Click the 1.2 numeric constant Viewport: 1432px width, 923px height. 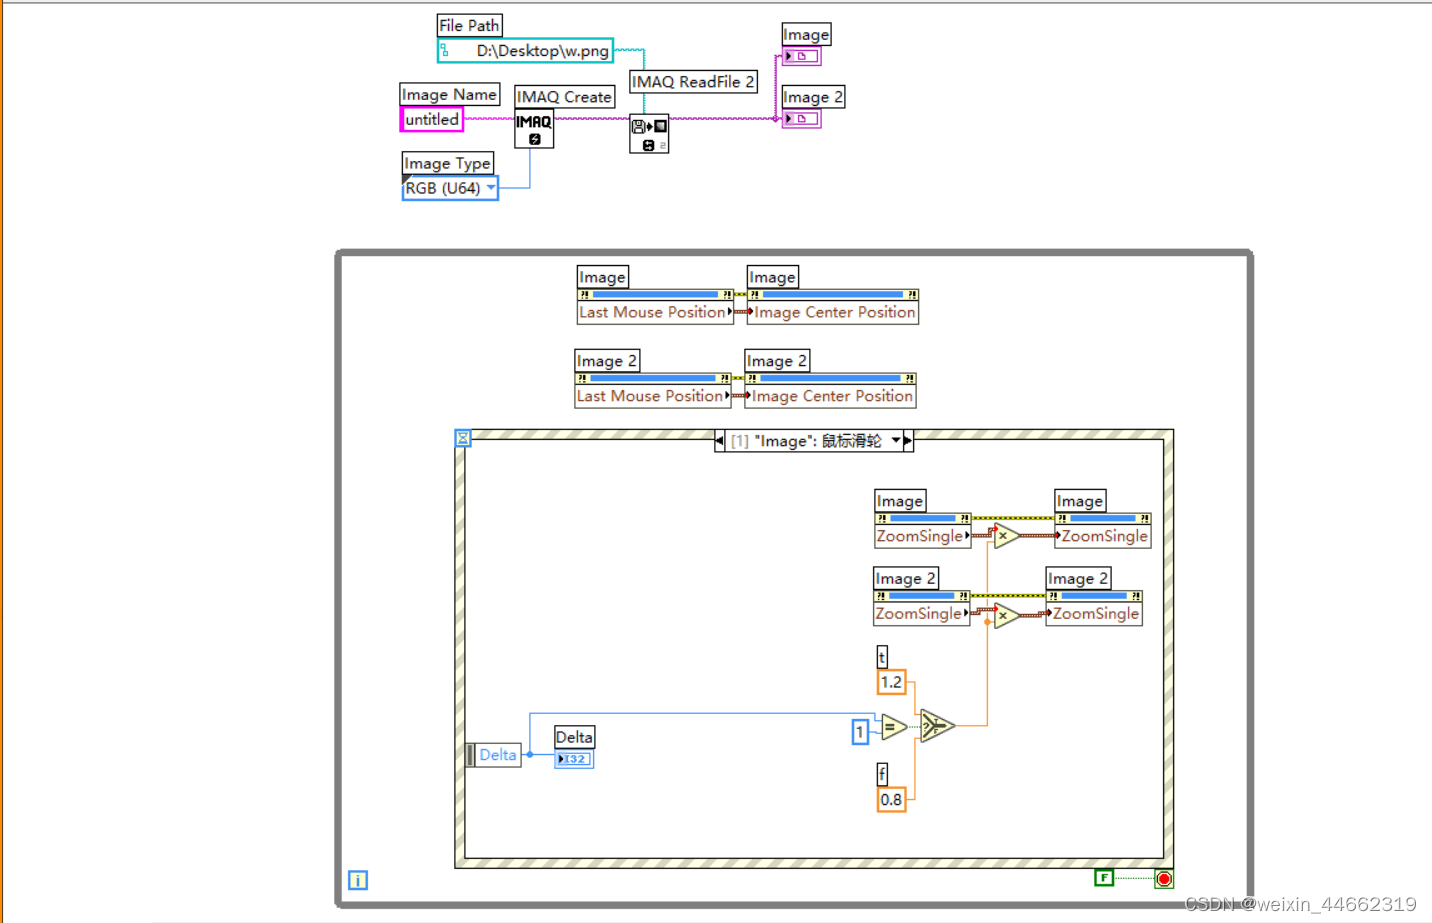point(891,681)
